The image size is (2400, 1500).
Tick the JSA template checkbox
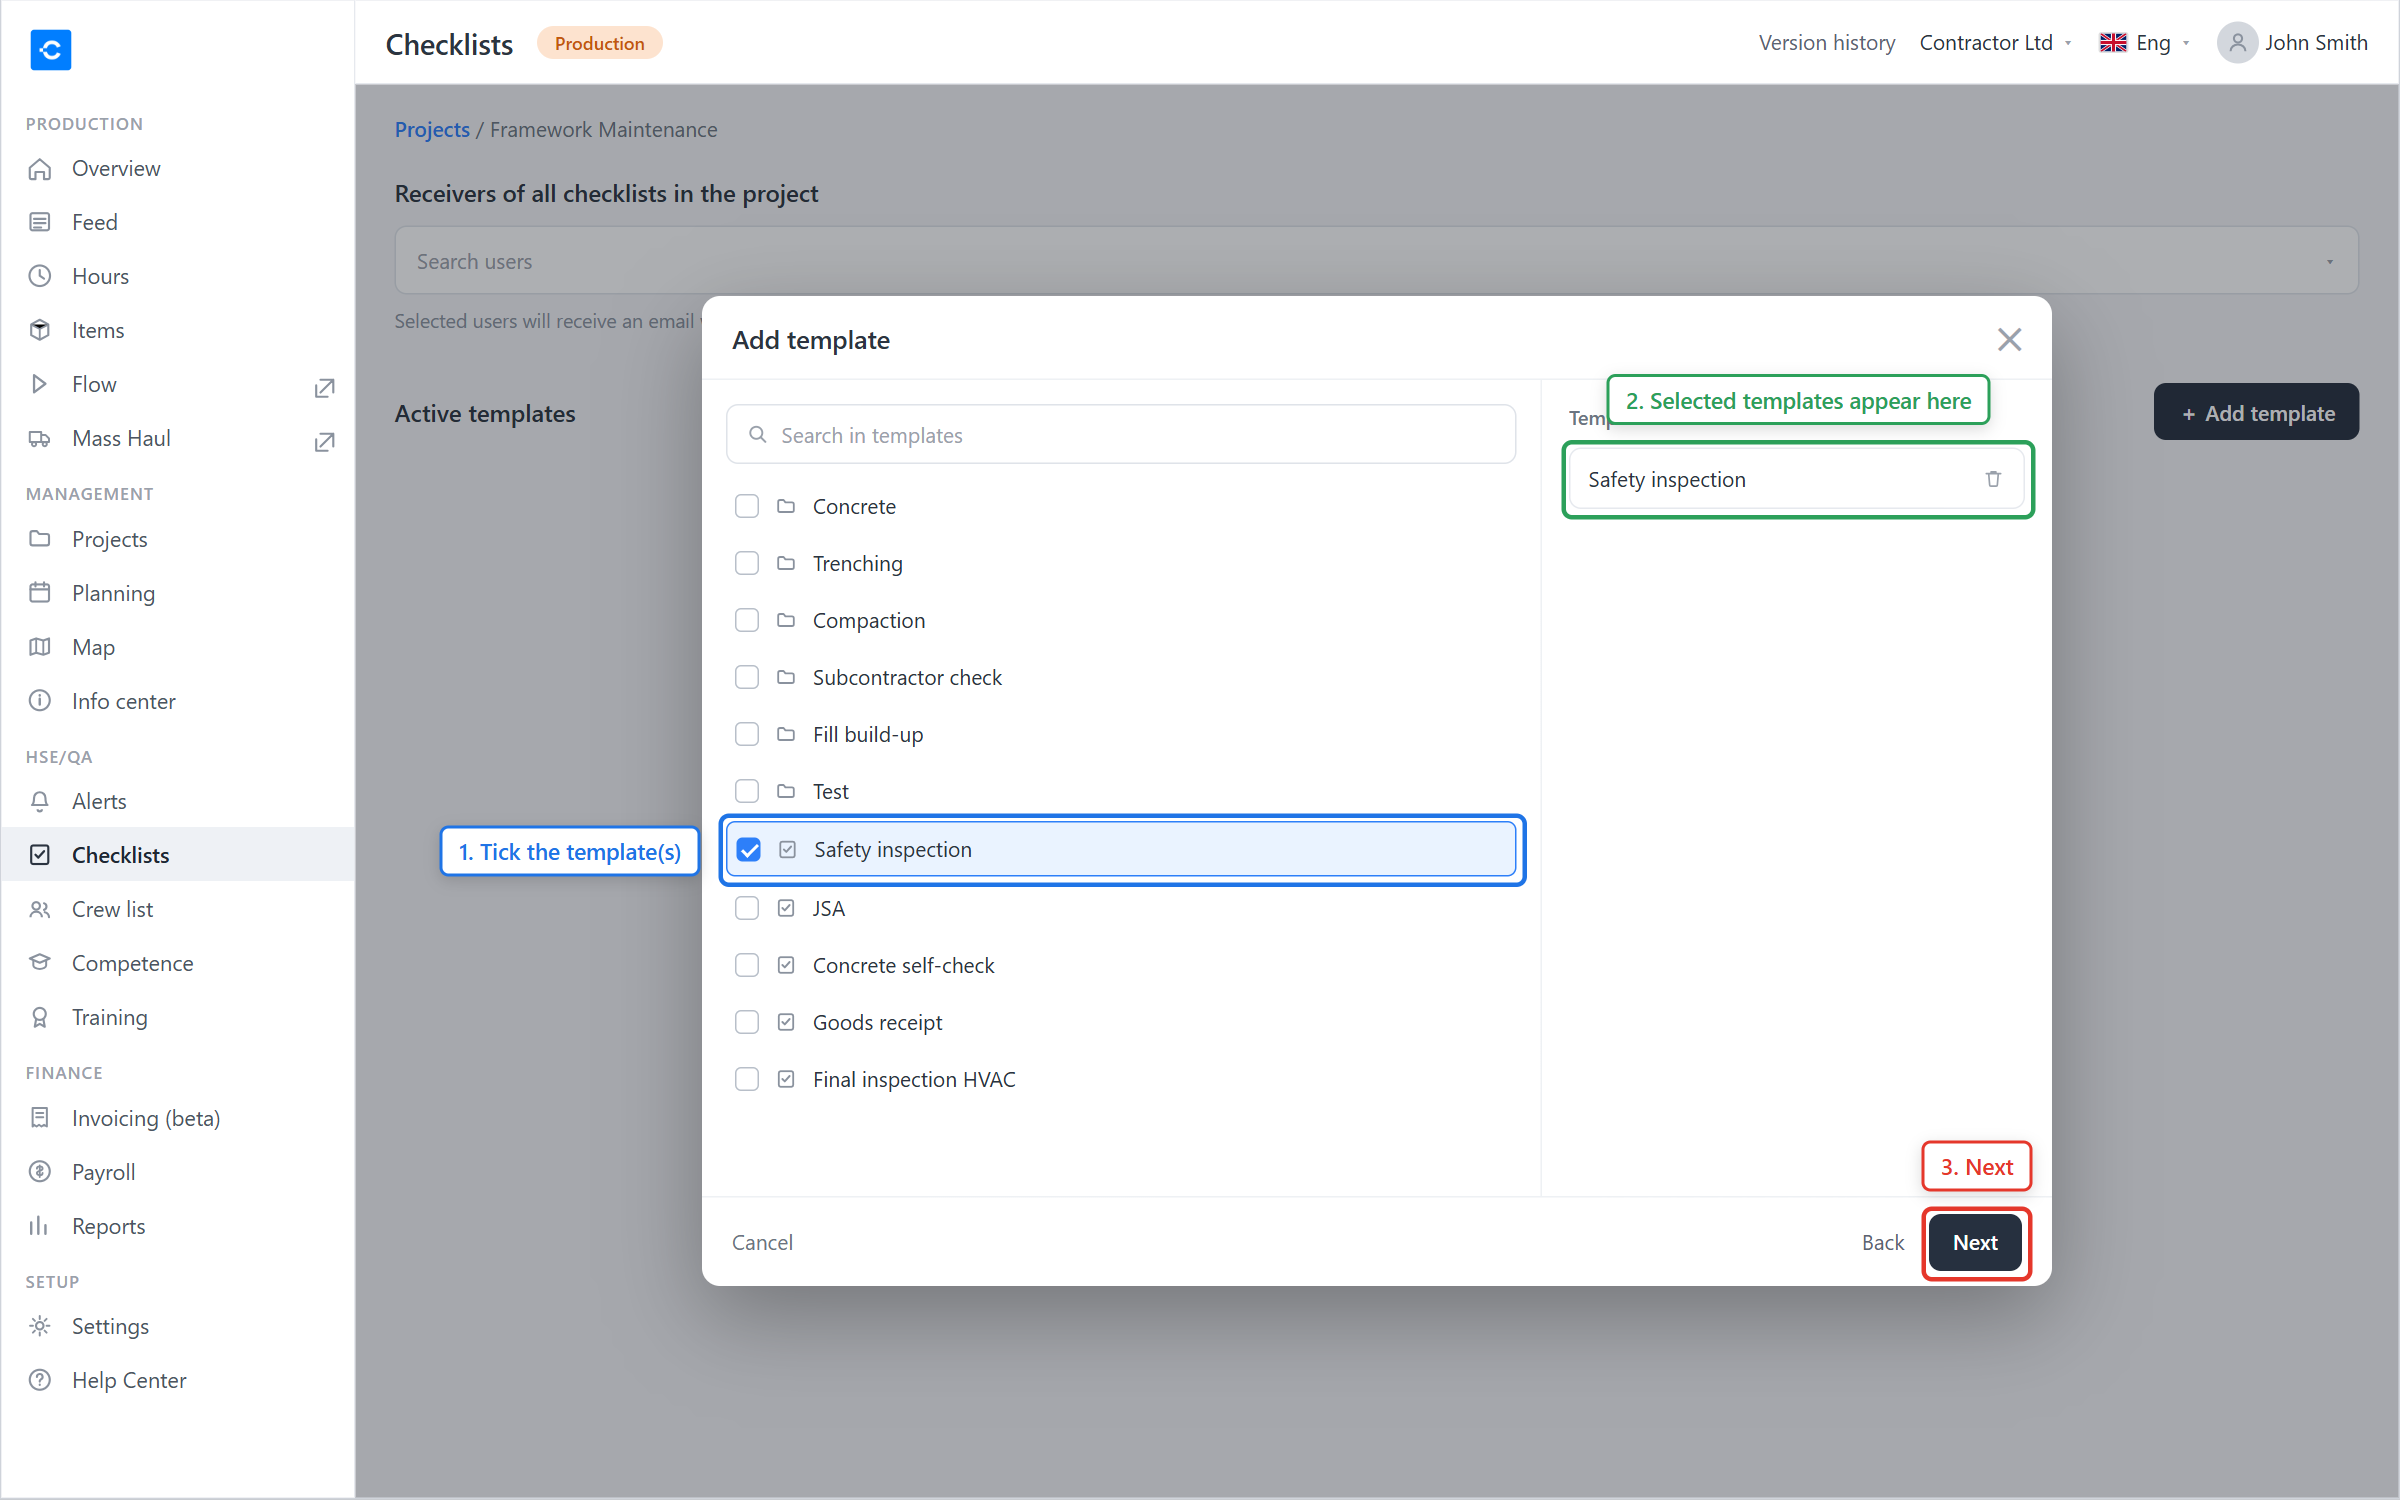tap(747, 908)
